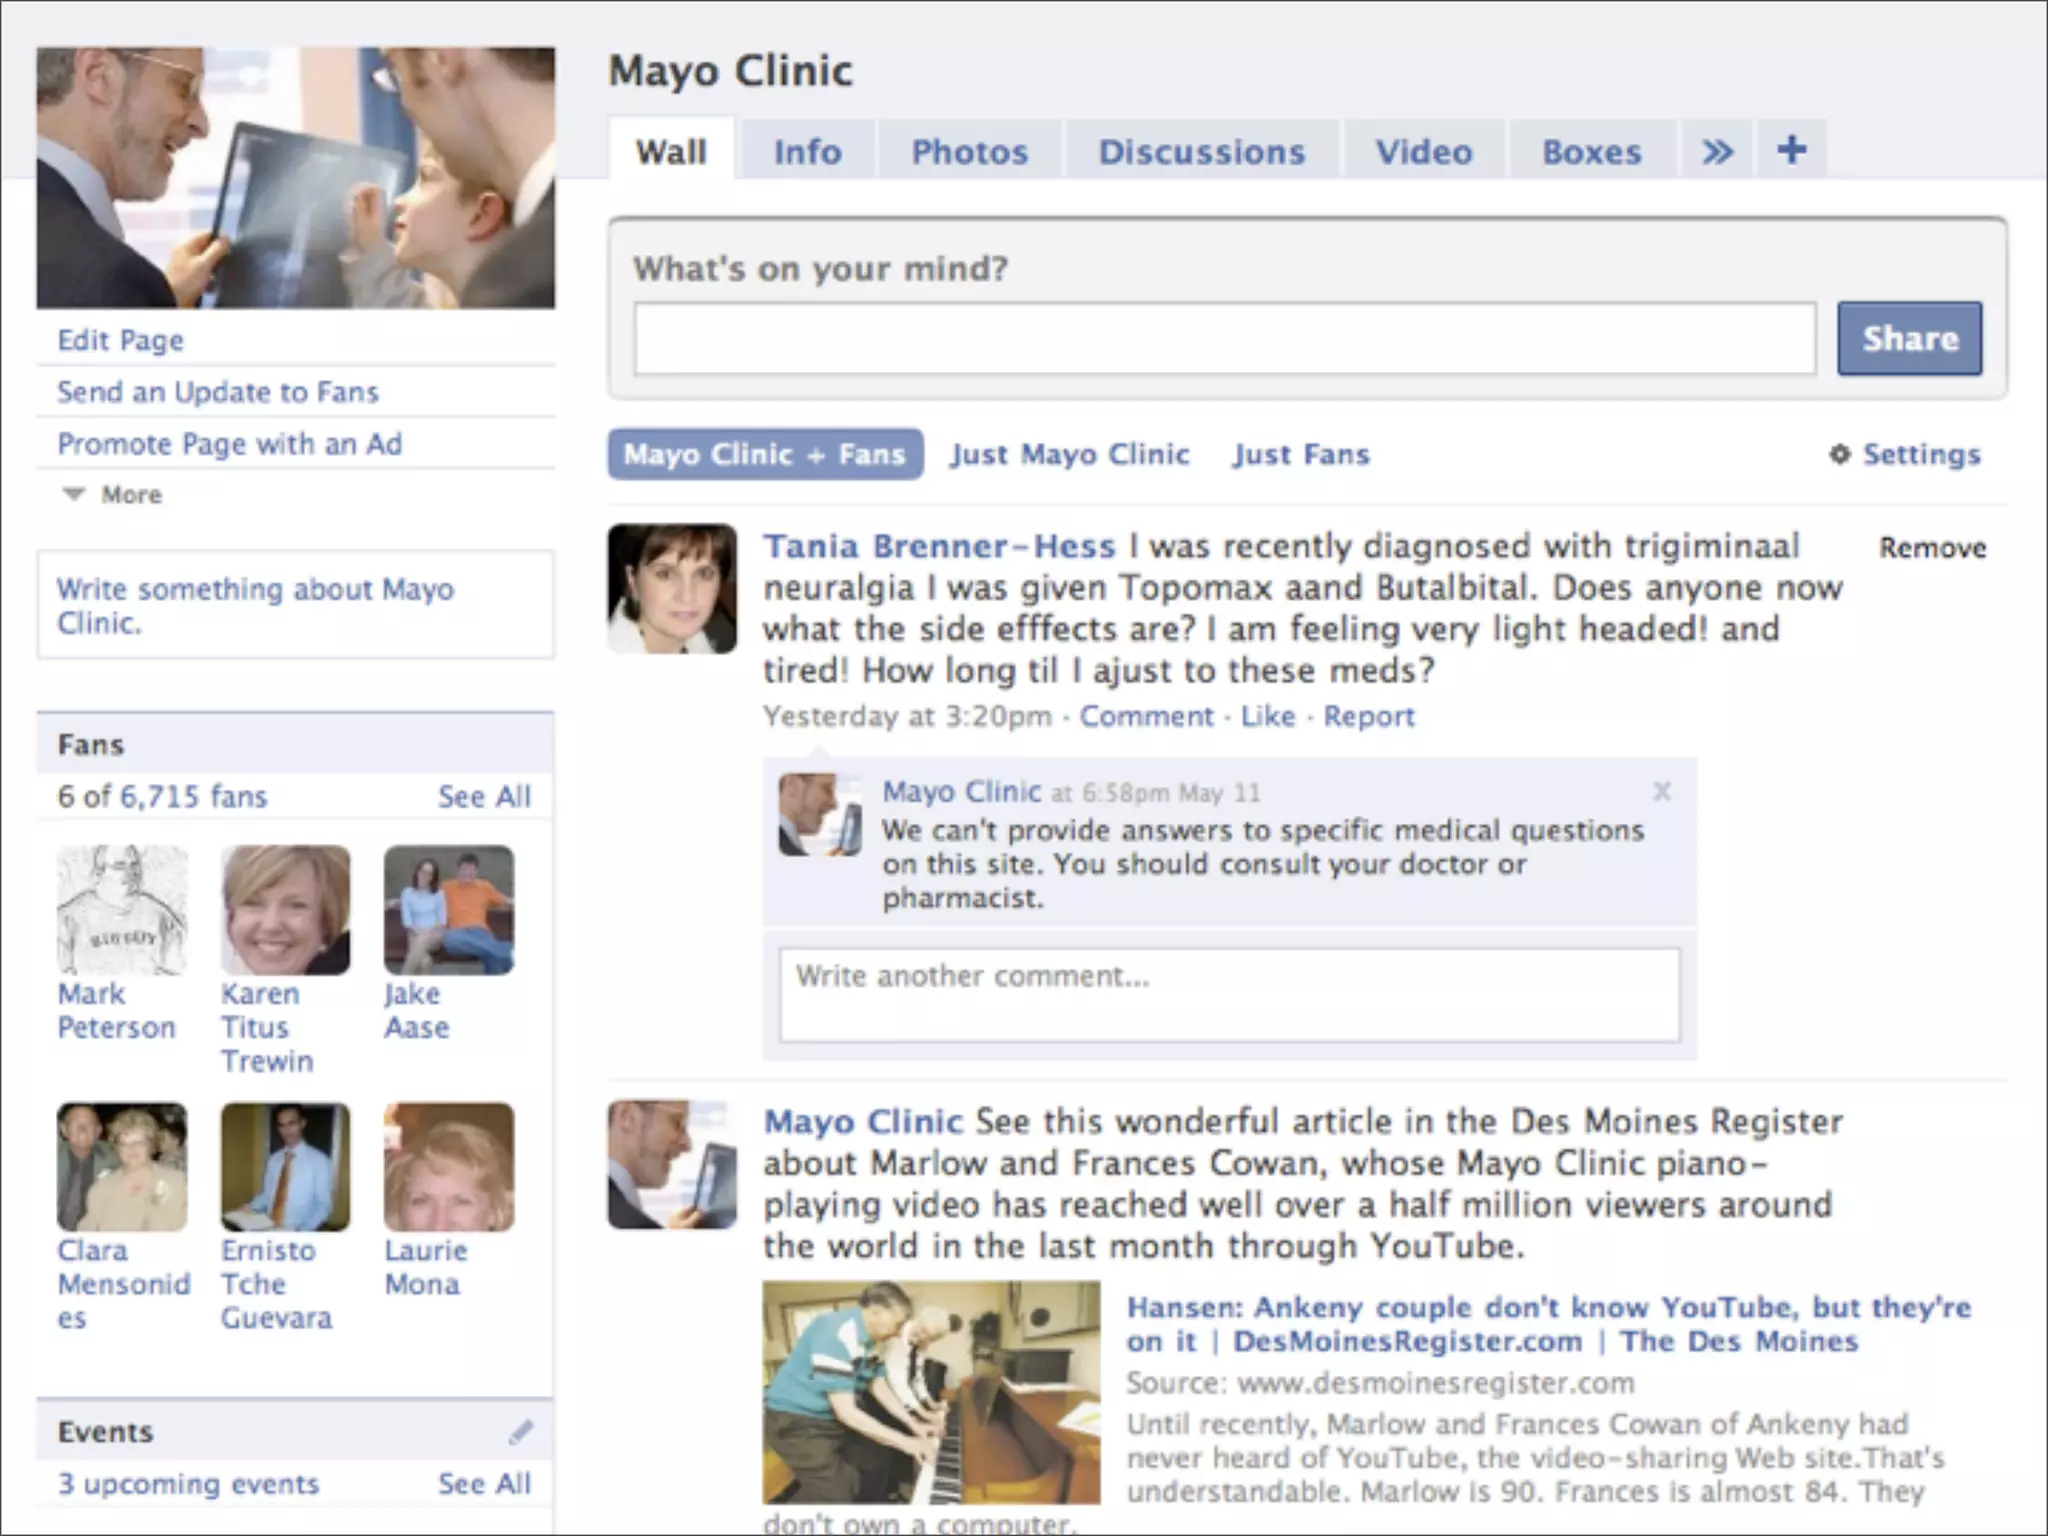Delete Mayo Clinic comment with X
This screenshot has height=1536, width=2048.
[x=1662, y=791]
